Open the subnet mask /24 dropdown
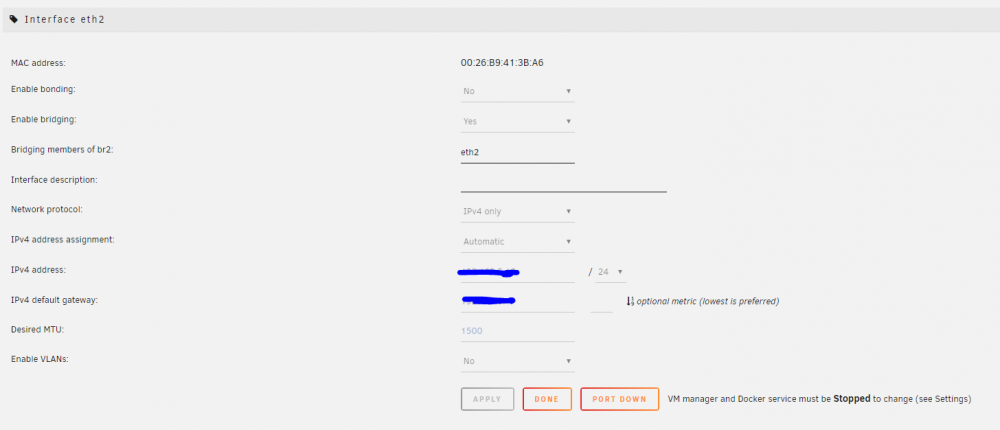The image size is (1000, 430). [x=610, y=272]
